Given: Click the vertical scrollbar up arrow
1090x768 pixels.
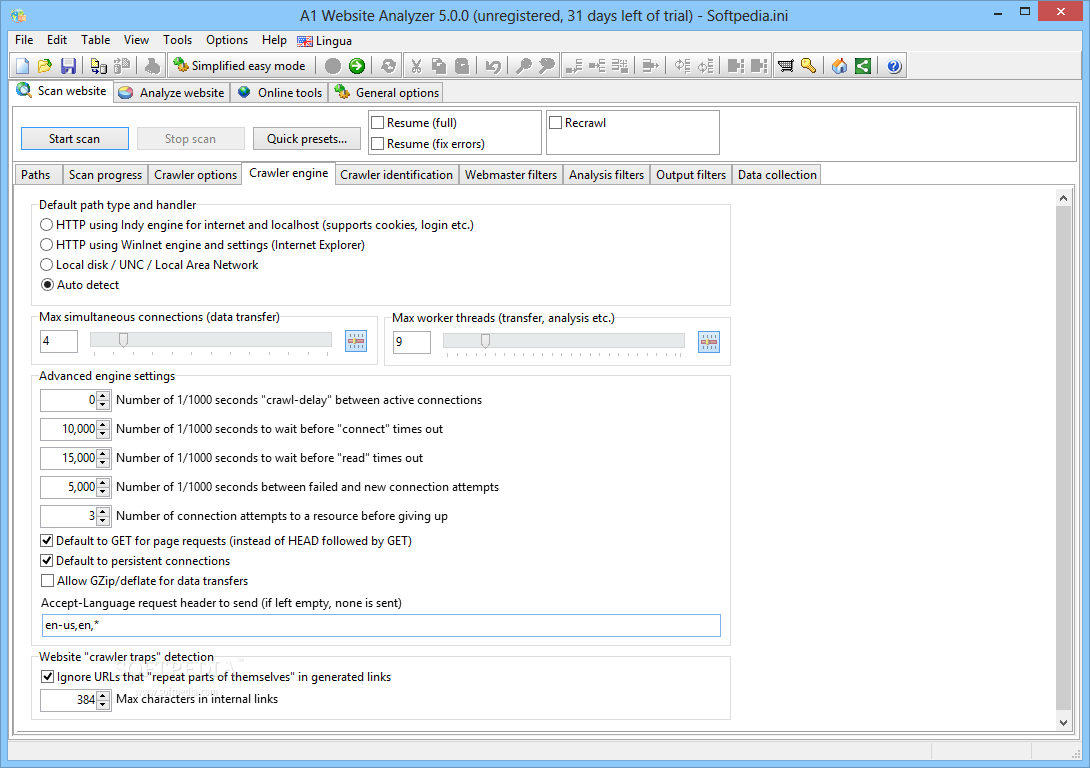Looking at the screenshot, I should tap(1064, 198).
